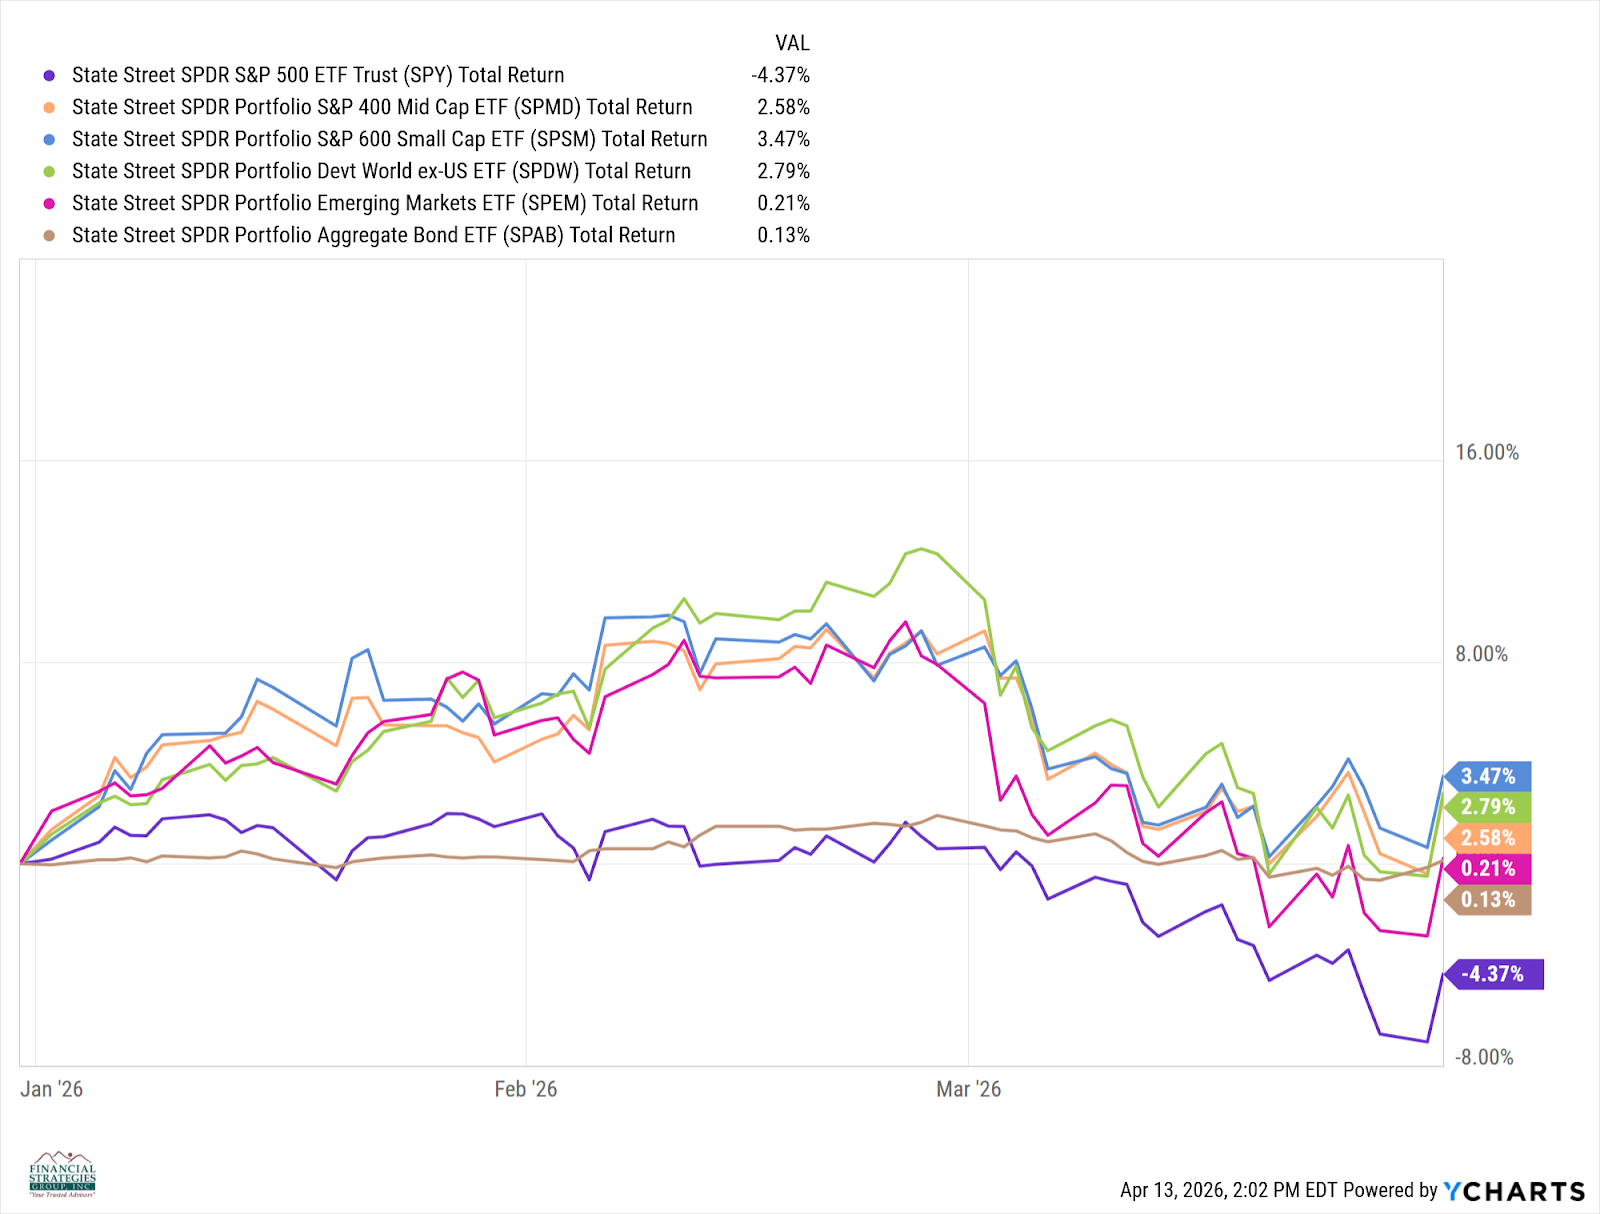Click the blue SPSM legend dot

coord(49,139)
